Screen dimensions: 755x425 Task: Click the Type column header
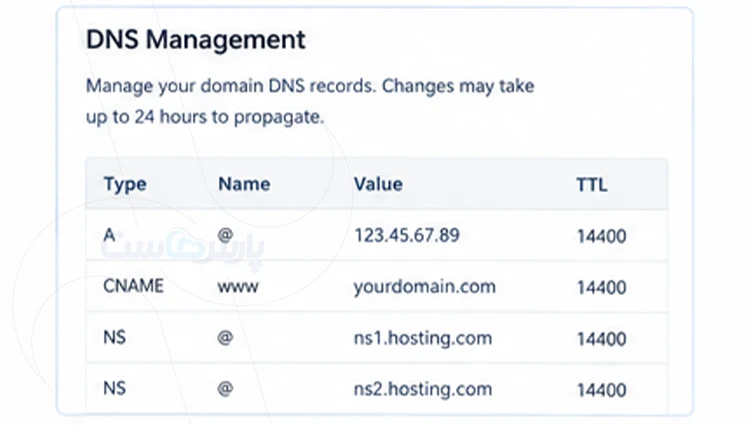point(125,185)
